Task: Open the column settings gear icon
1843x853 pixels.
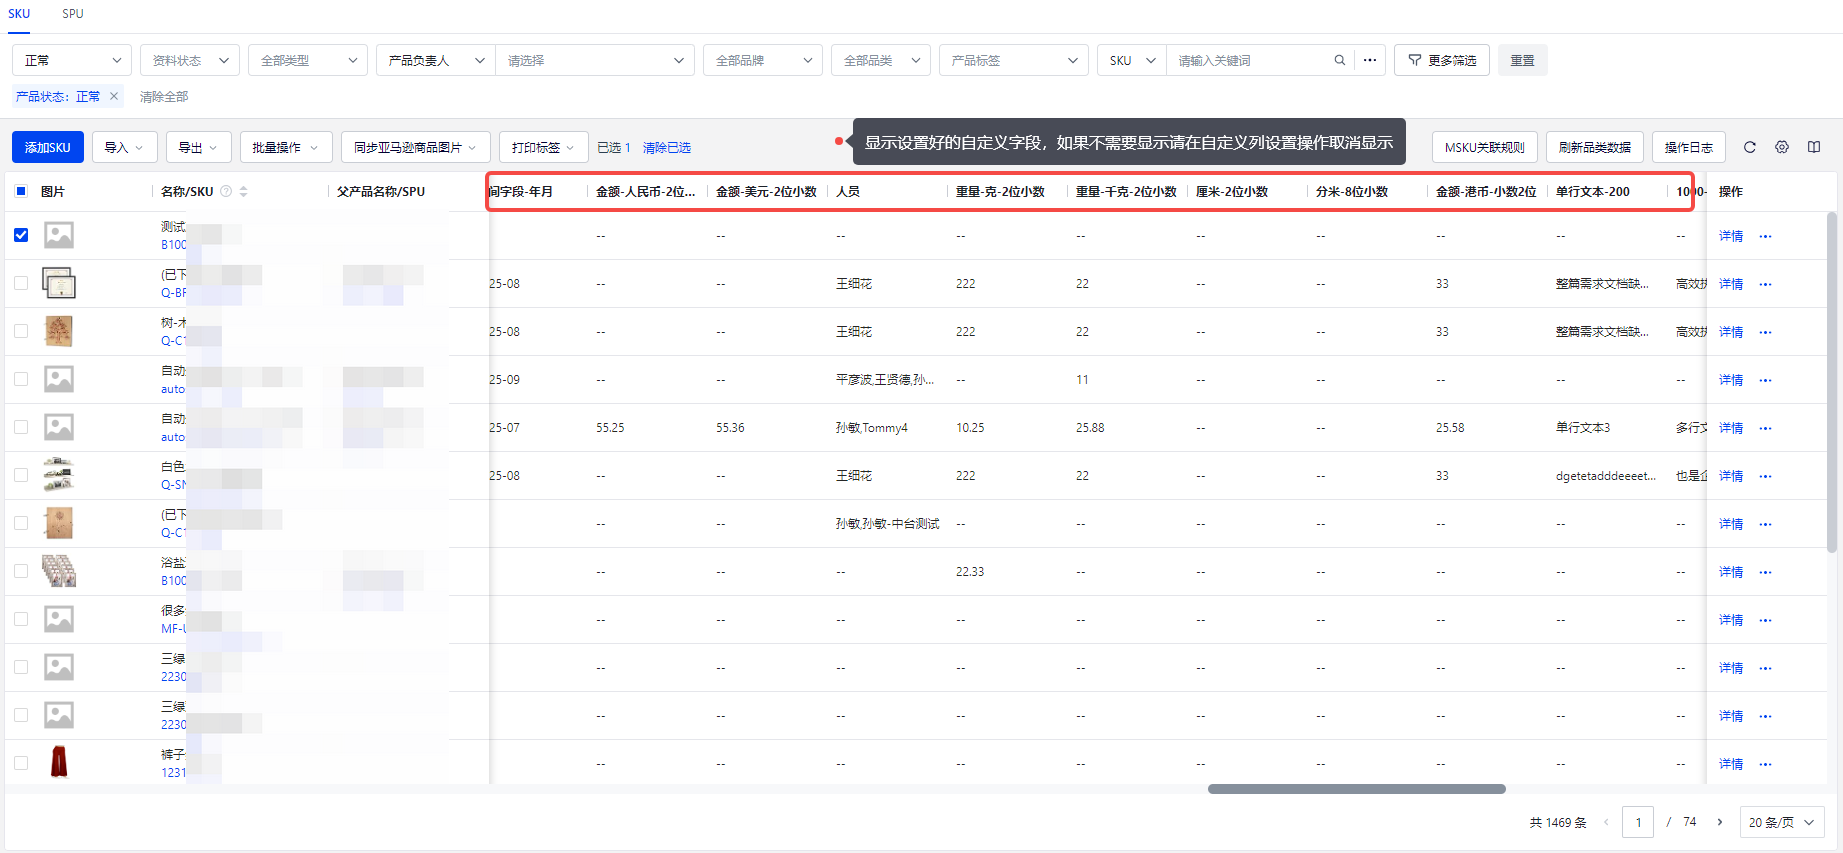Action: (x=1782, y=147)
